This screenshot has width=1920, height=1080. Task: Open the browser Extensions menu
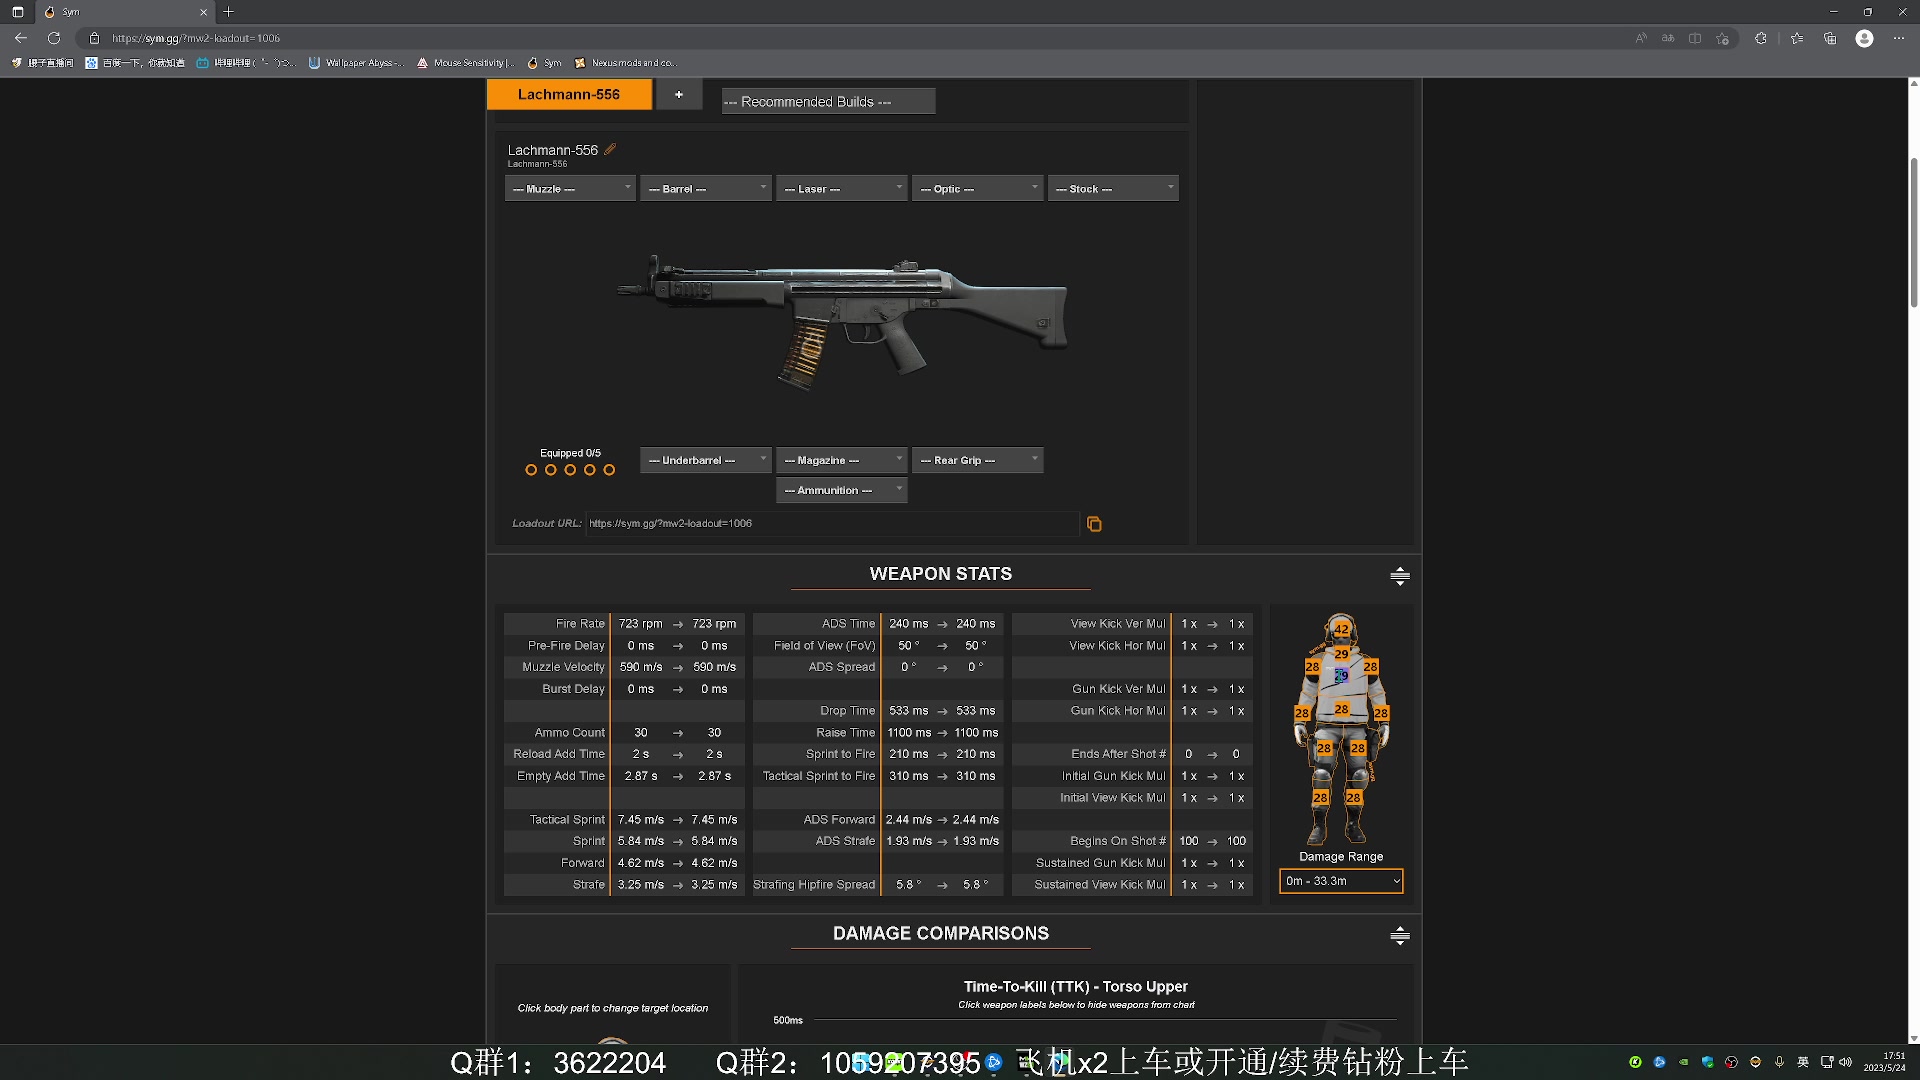pyautogui.click(x=1760, y=38)
